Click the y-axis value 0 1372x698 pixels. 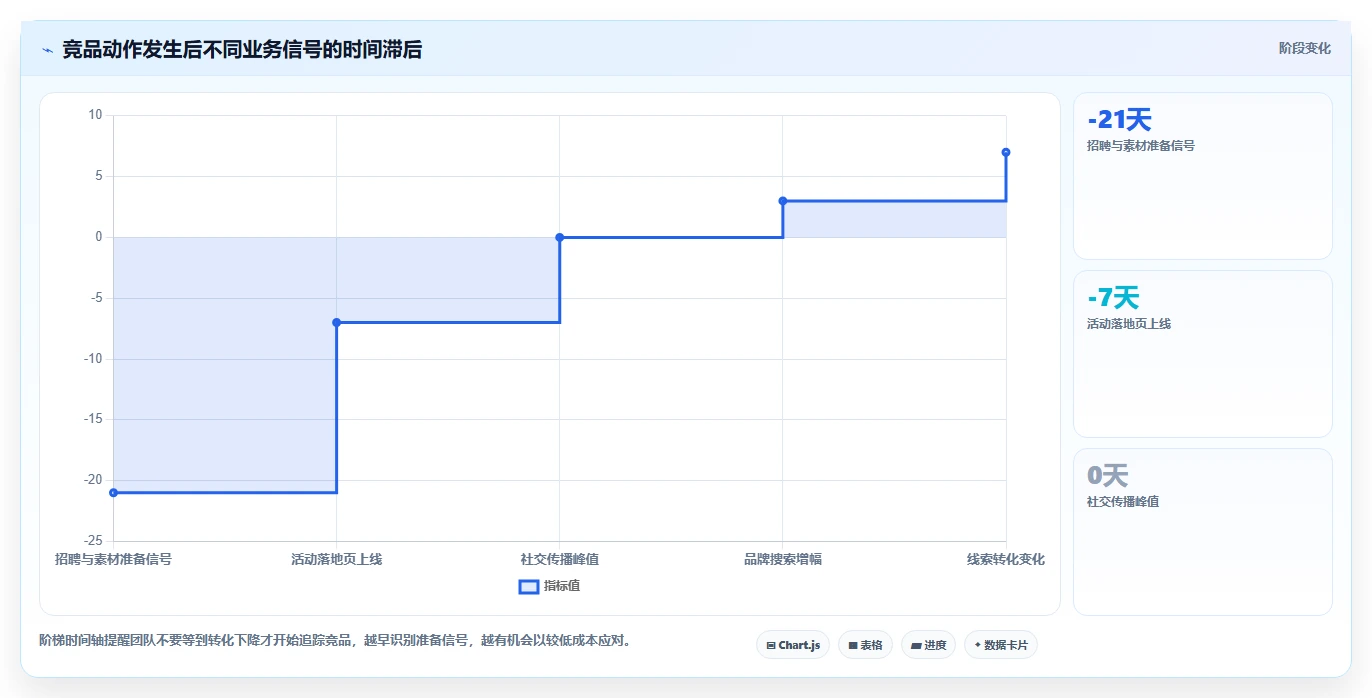click(99, 237)
